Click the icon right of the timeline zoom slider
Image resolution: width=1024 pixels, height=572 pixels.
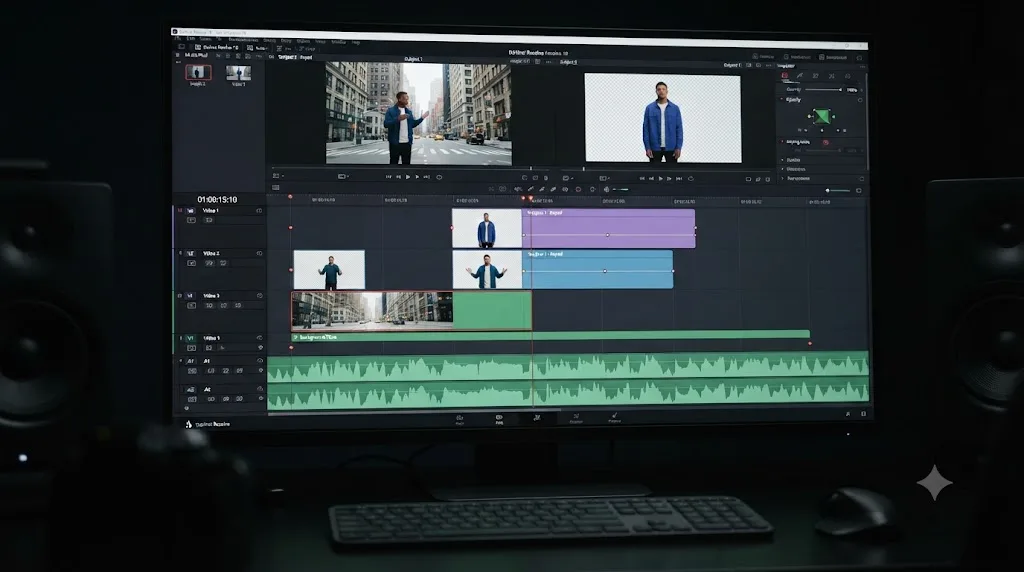click(x=859, y=191)
